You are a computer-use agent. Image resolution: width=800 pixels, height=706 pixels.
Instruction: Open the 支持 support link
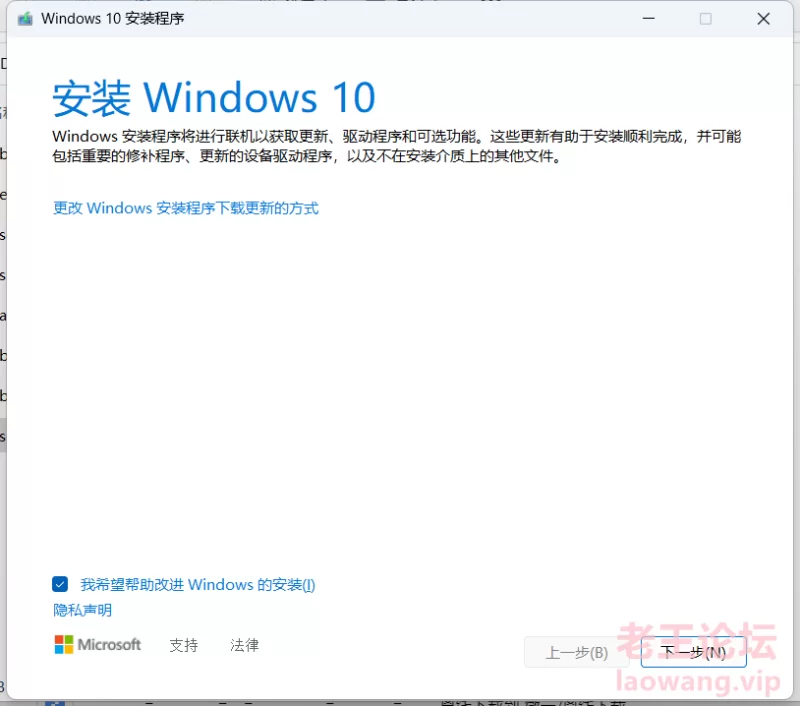(x=183, y=645)
